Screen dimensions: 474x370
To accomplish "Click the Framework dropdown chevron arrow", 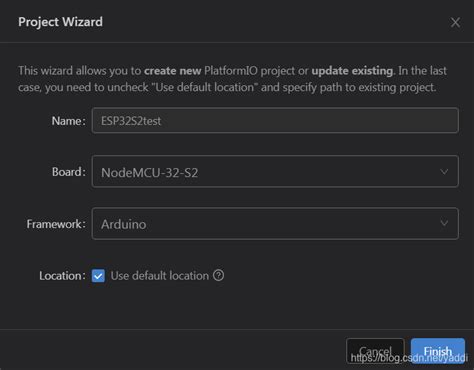I will (x=444, y=223).
